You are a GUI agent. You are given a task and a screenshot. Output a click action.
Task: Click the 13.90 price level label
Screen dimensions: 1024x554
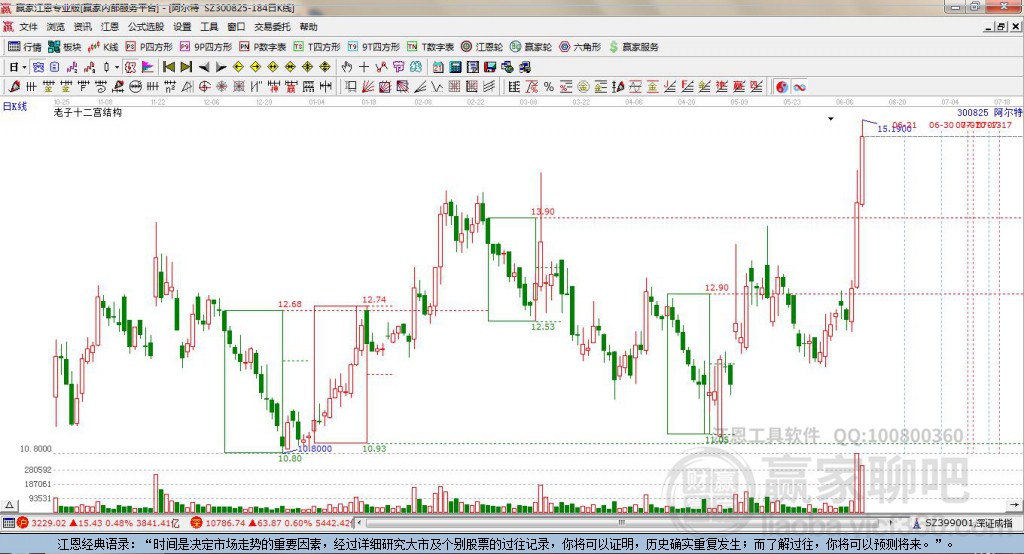pos(543,212)
